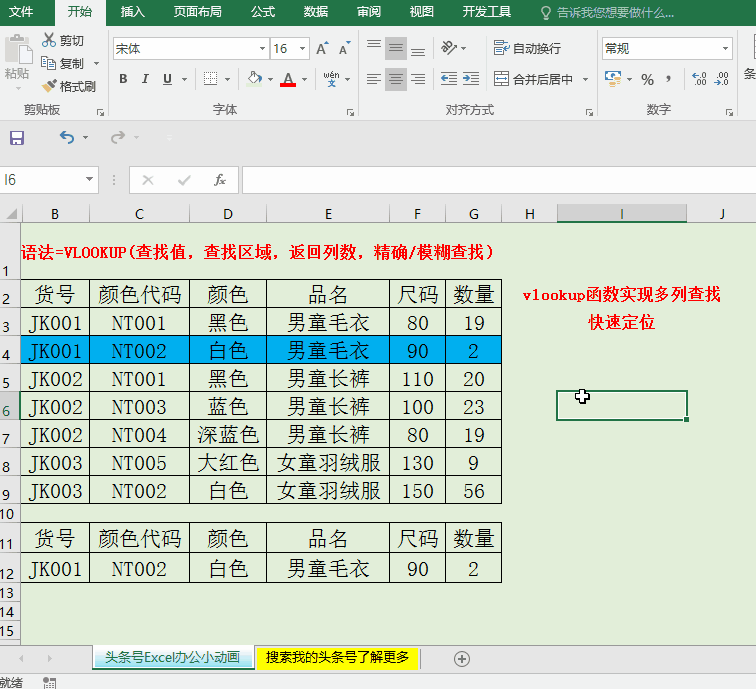756x689 pixels.
Task: Open the Name Box I6 dropdown
Action: click(x=89, y=179)
